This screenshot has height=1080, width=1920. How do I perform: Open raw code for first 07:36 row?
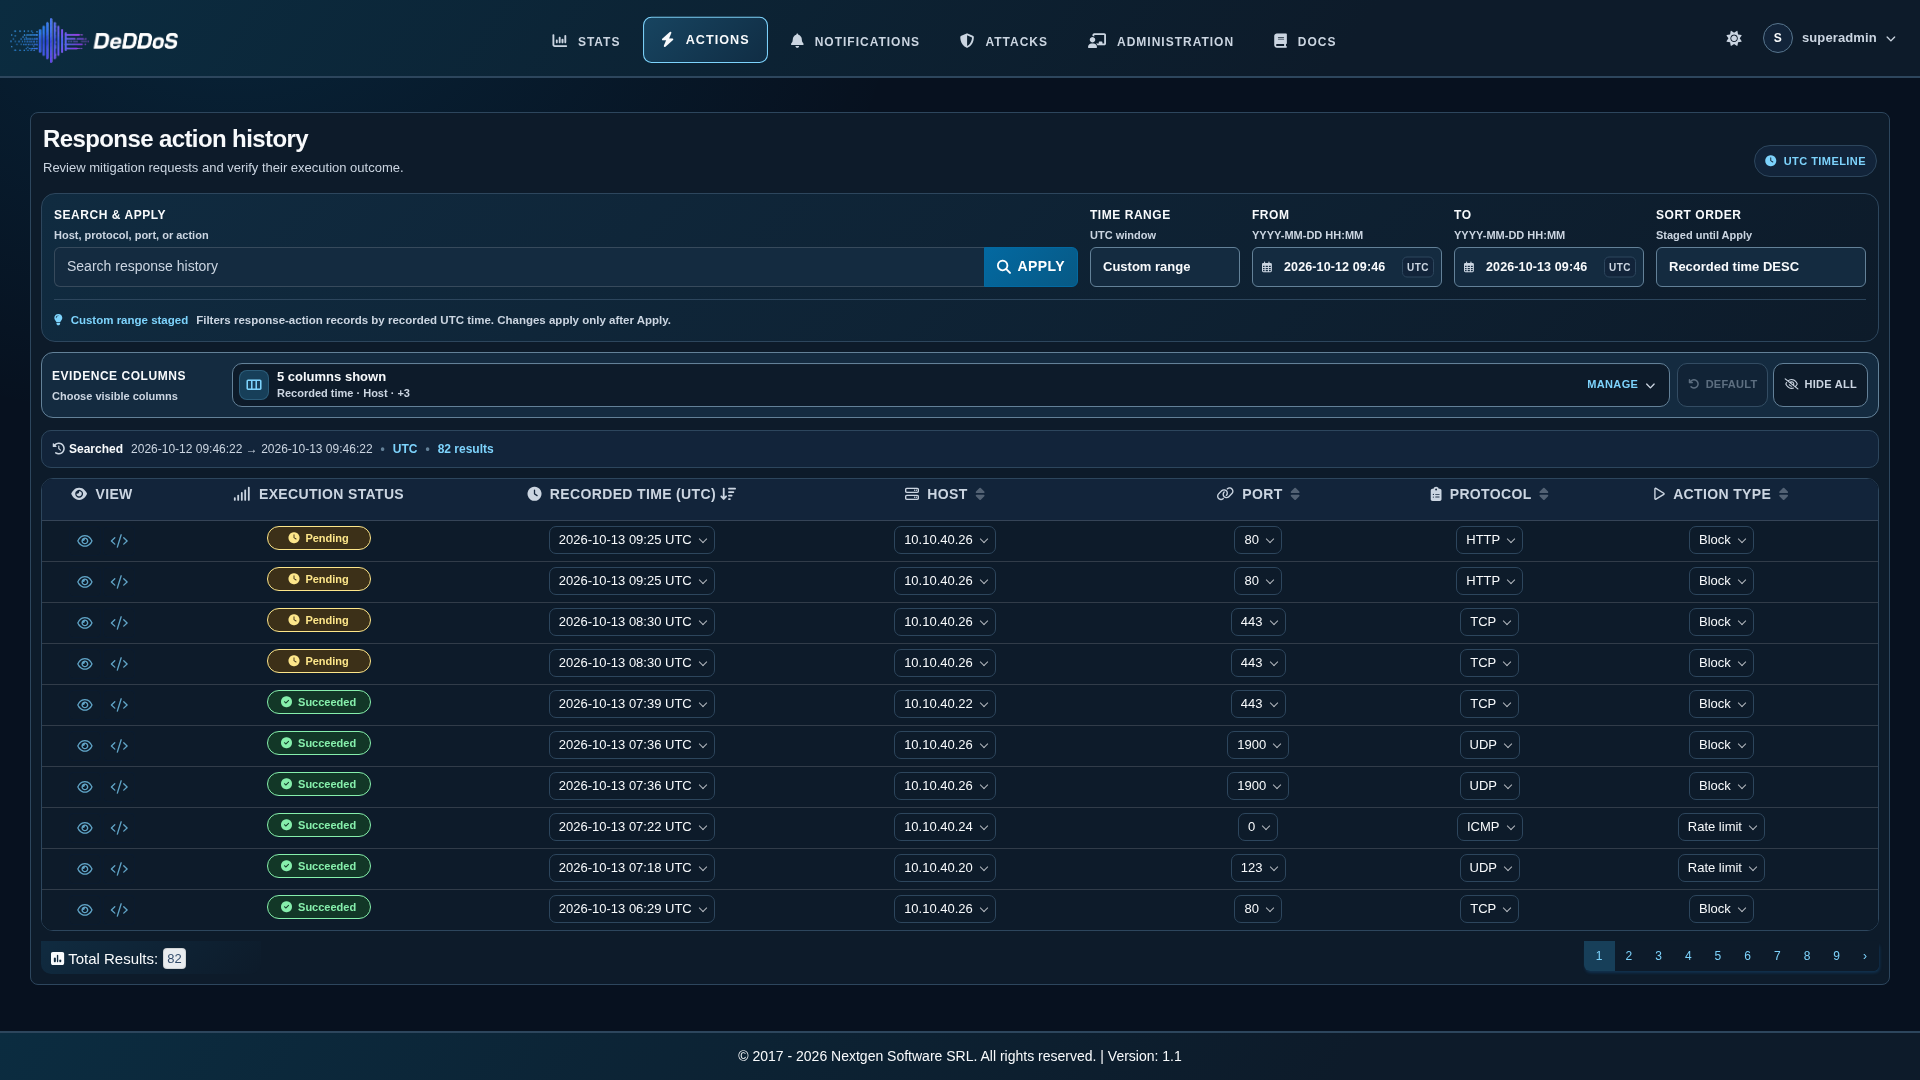pyautogui.click(x=119, y=746)
